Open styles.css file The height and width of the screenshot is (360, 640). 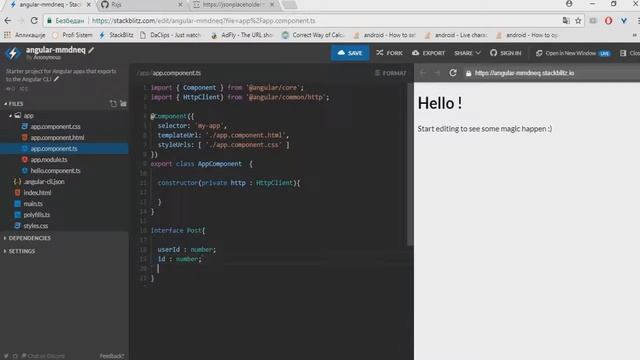pos(36,226)
